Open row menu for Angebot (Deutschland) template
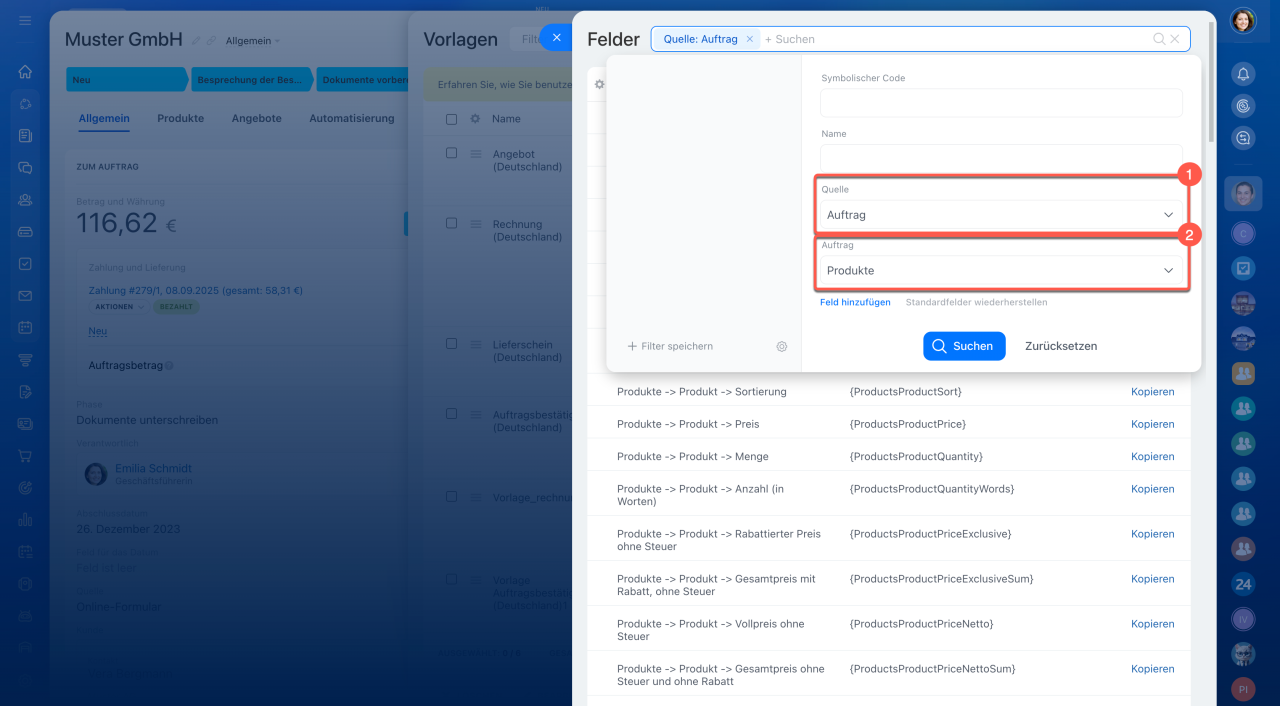This screenshot has width=1280, height=706. pyautogui.click(x=477, y=154)
